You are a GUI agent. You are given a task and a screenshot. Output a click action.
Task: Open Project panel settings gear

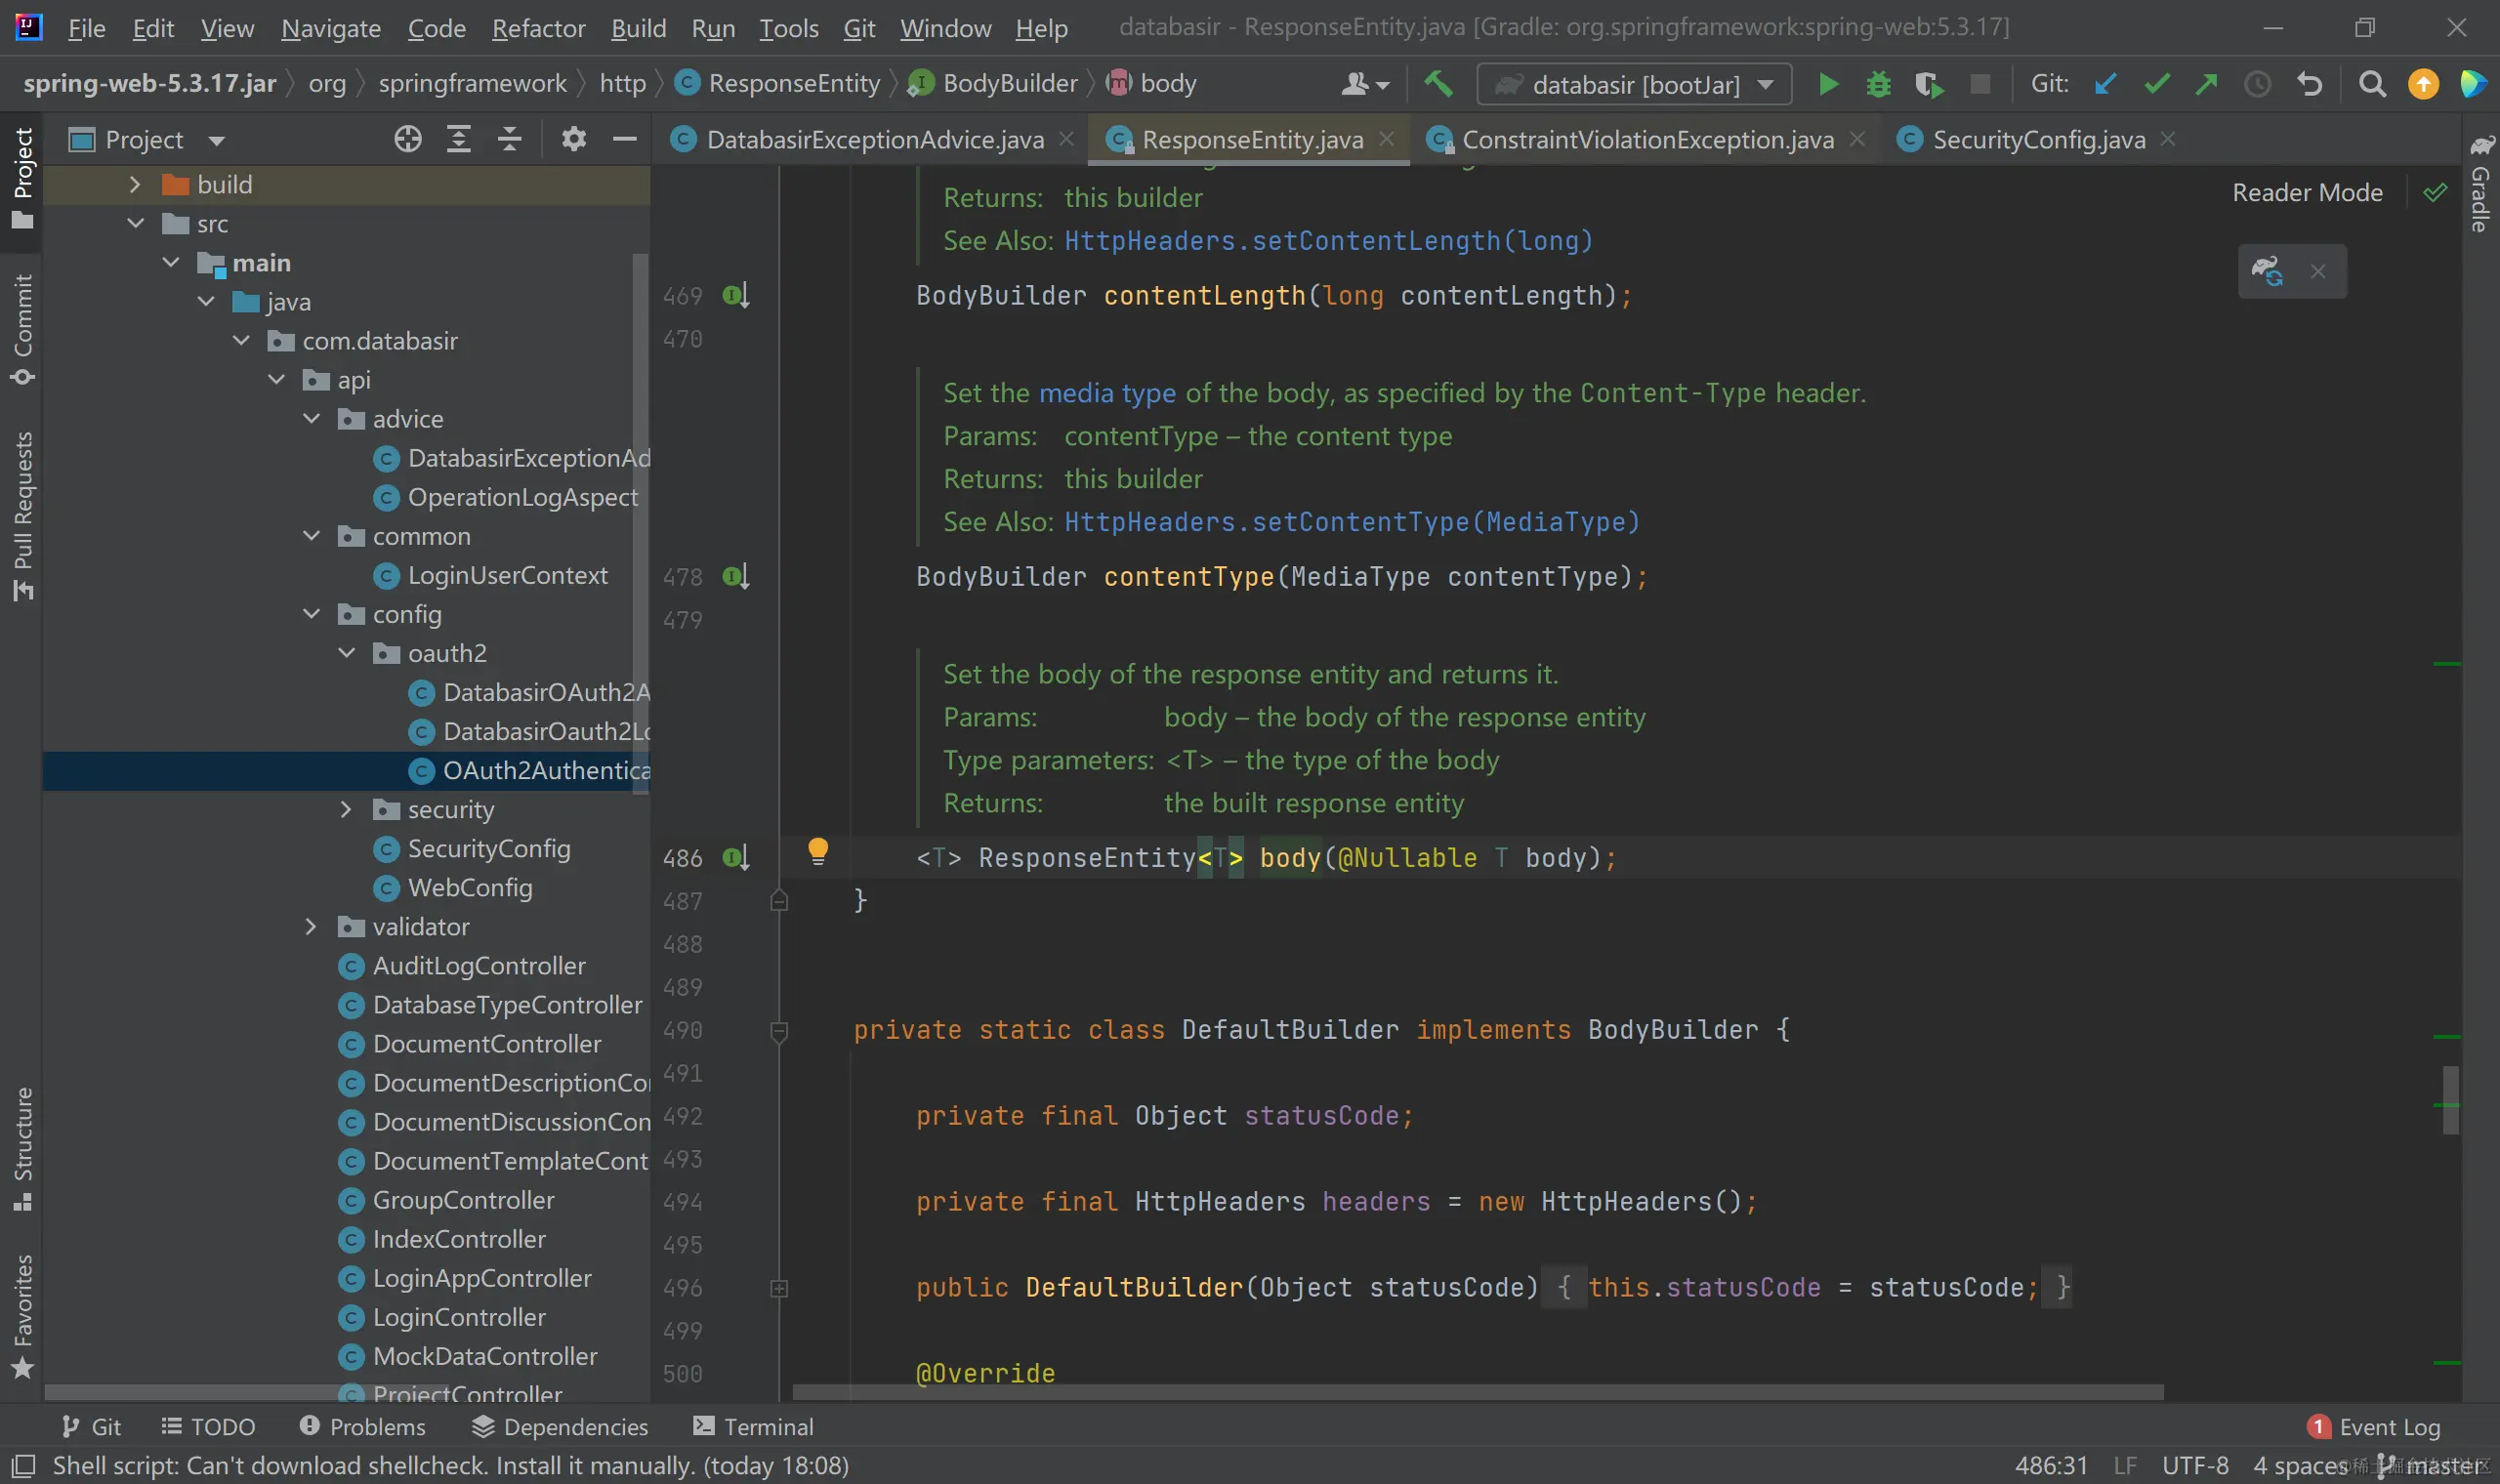point(573,139)
